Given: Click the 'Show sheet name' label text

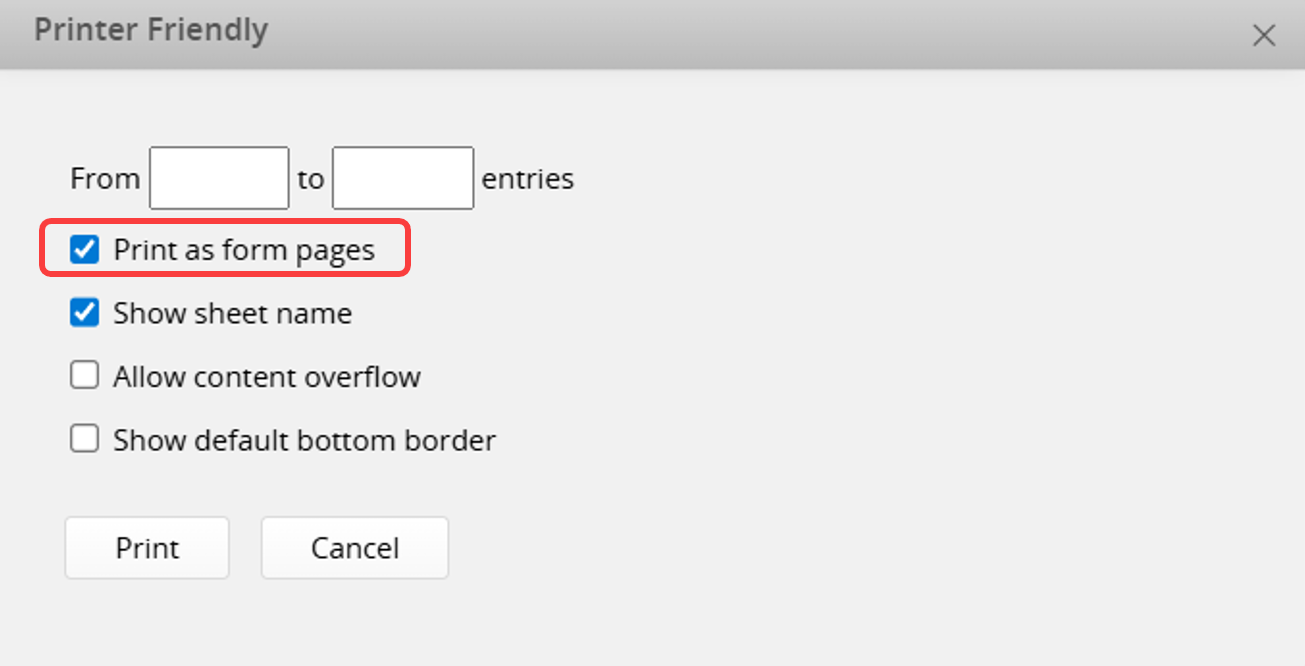Looking at the screenshot, I should [x=232, y=314].
